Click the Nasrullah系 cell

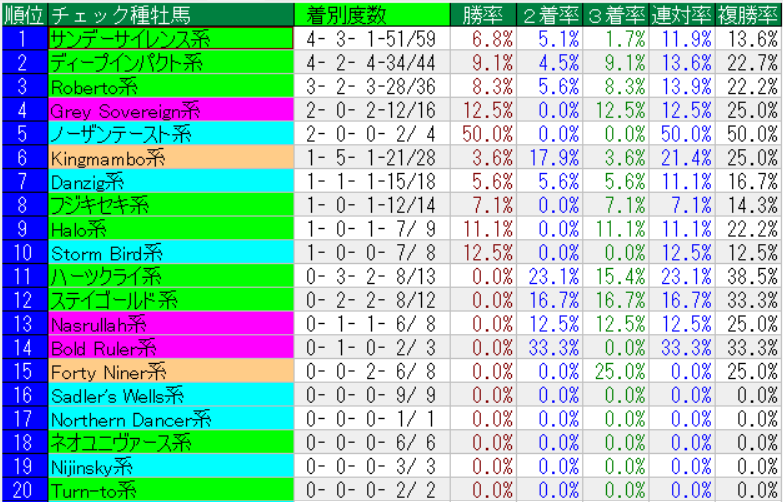[171, 324]
